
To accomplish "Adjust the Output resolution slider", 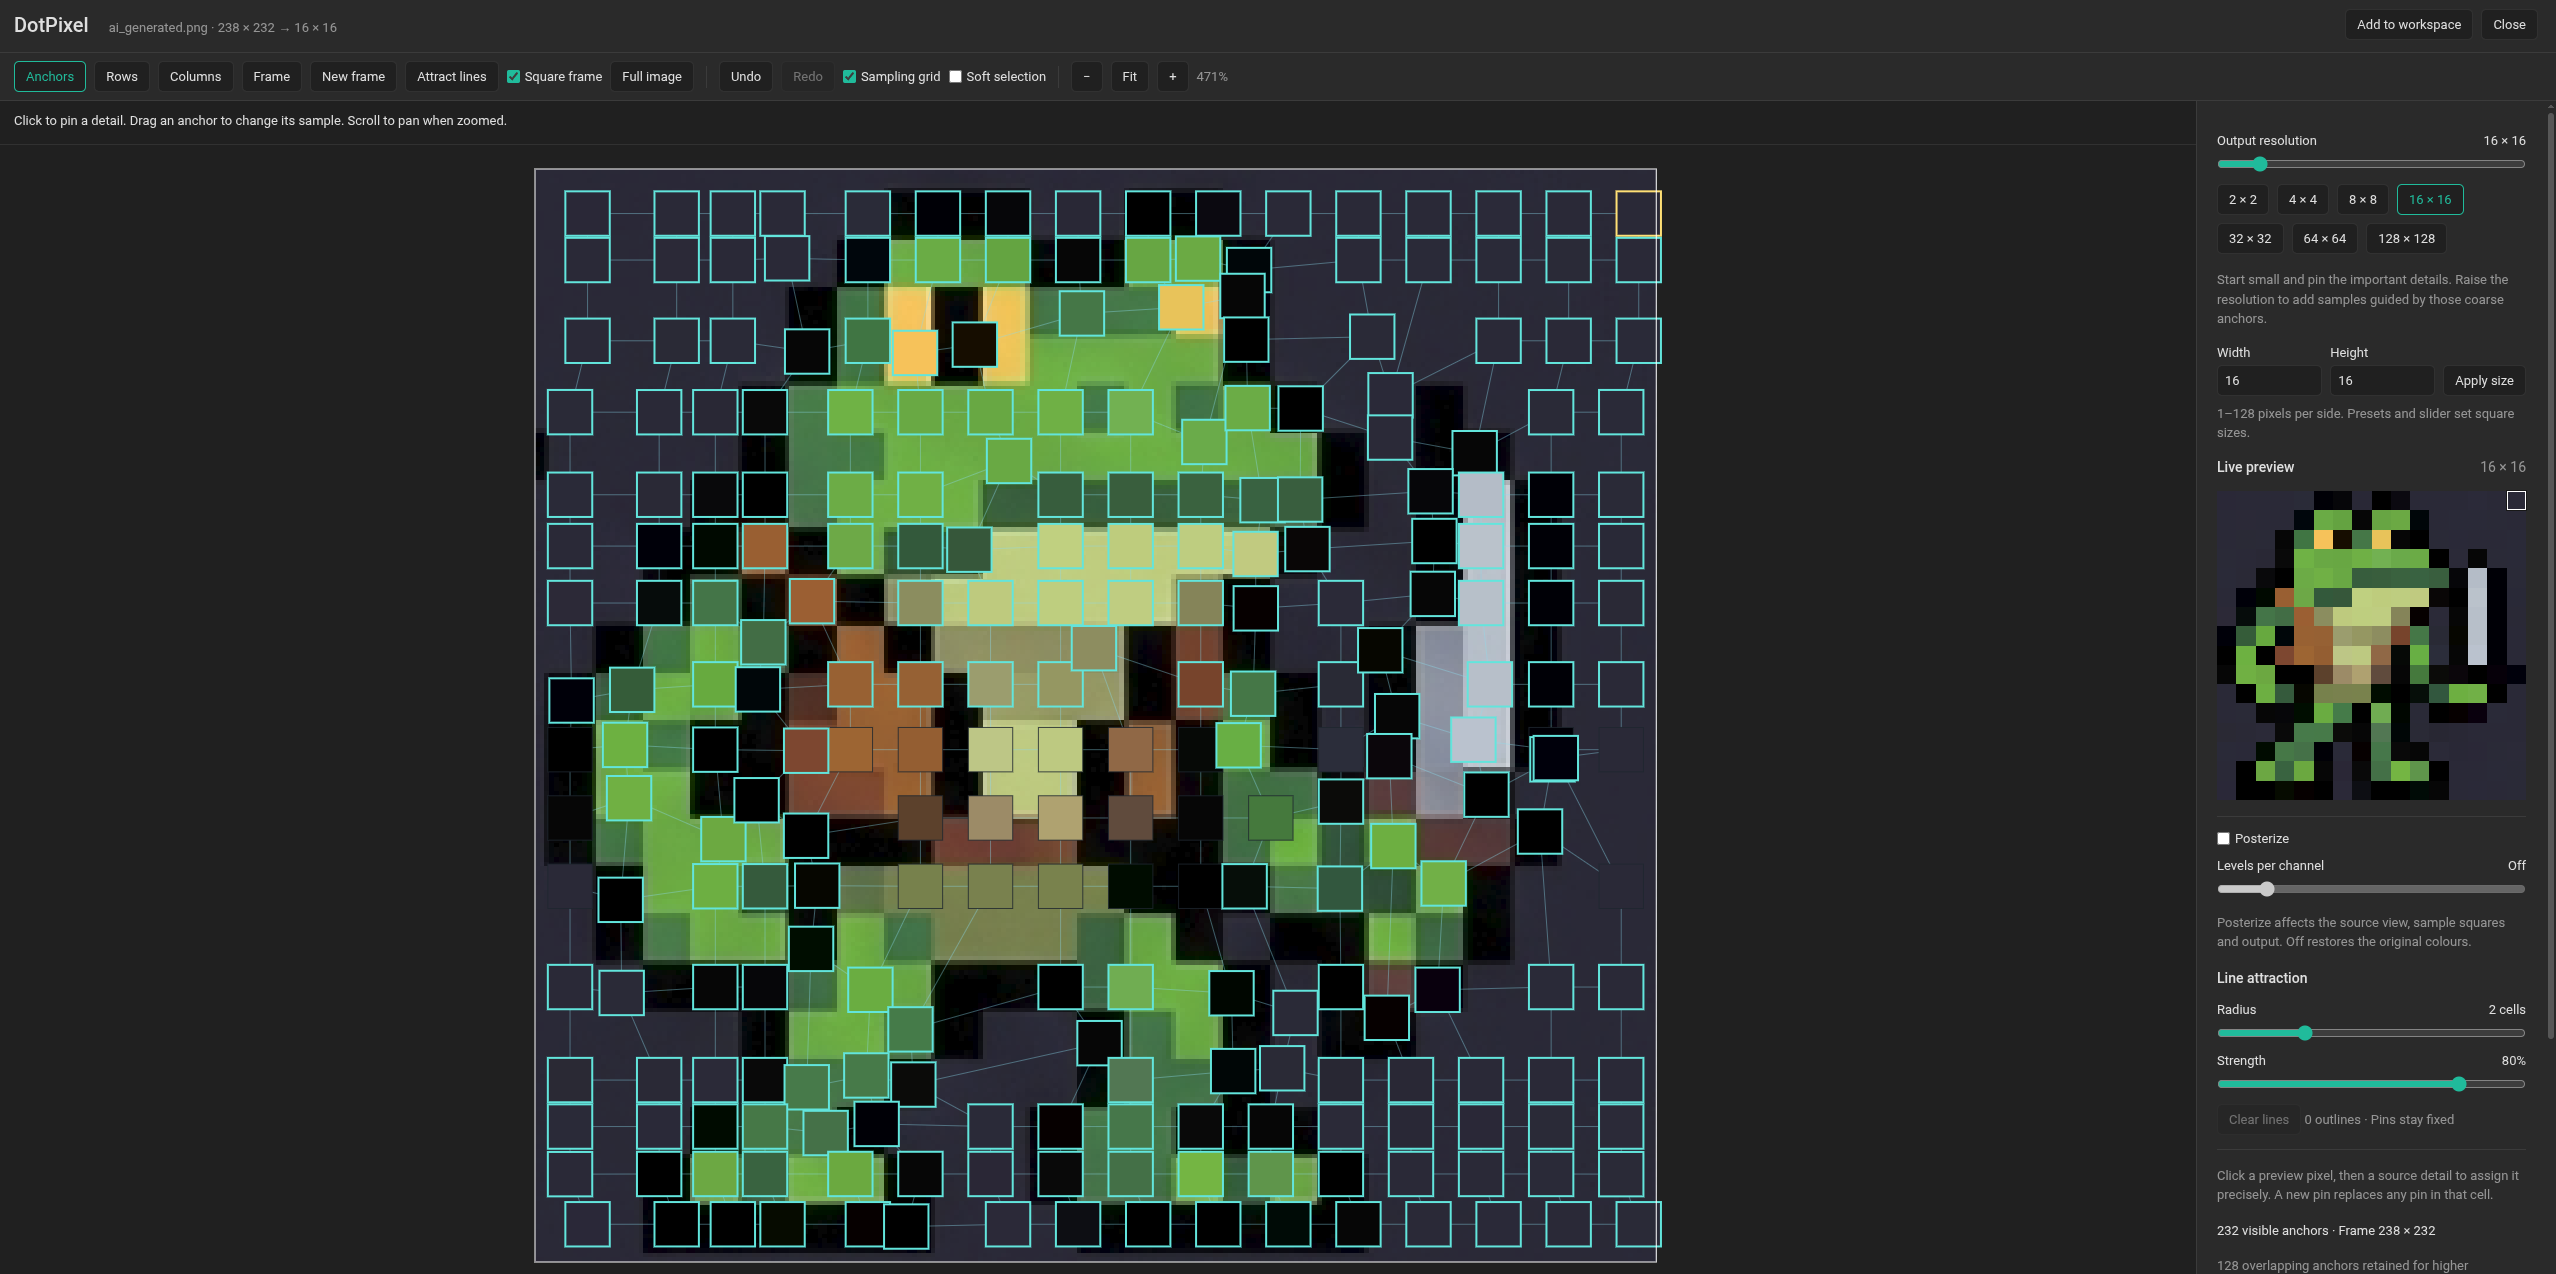I will pos(2371,164).
